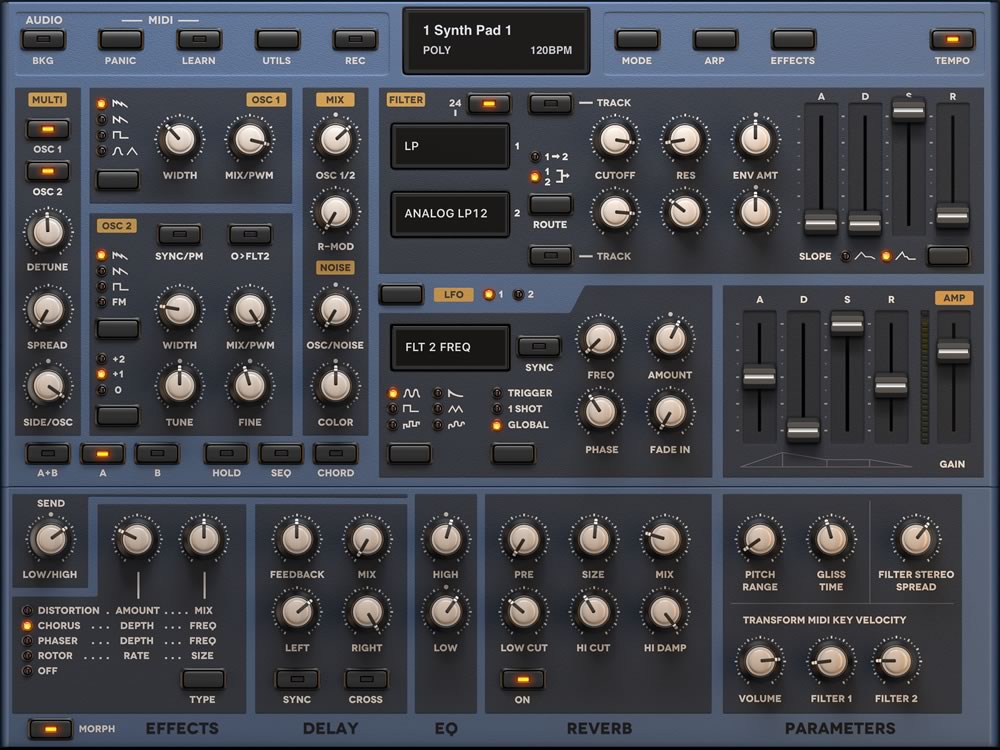The width and height of the screenshot is (1000, 750).
Task: Toggle the OSC 2 multi button
Action: pos(48,172)
